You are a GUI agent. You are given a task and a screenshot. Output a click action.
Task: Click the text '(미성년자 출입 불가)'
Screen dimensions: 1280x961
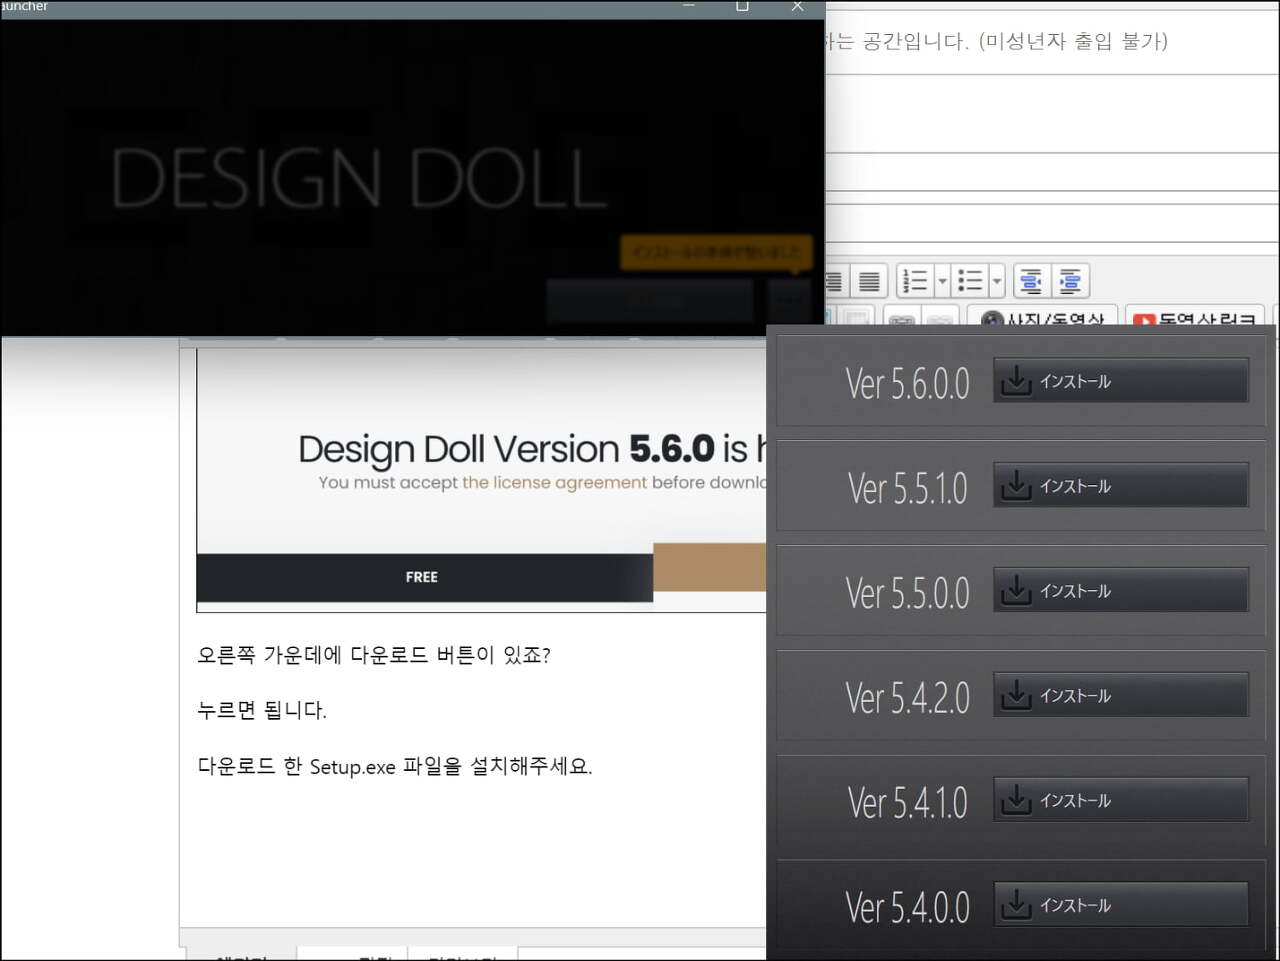[x=1073, y=41]
